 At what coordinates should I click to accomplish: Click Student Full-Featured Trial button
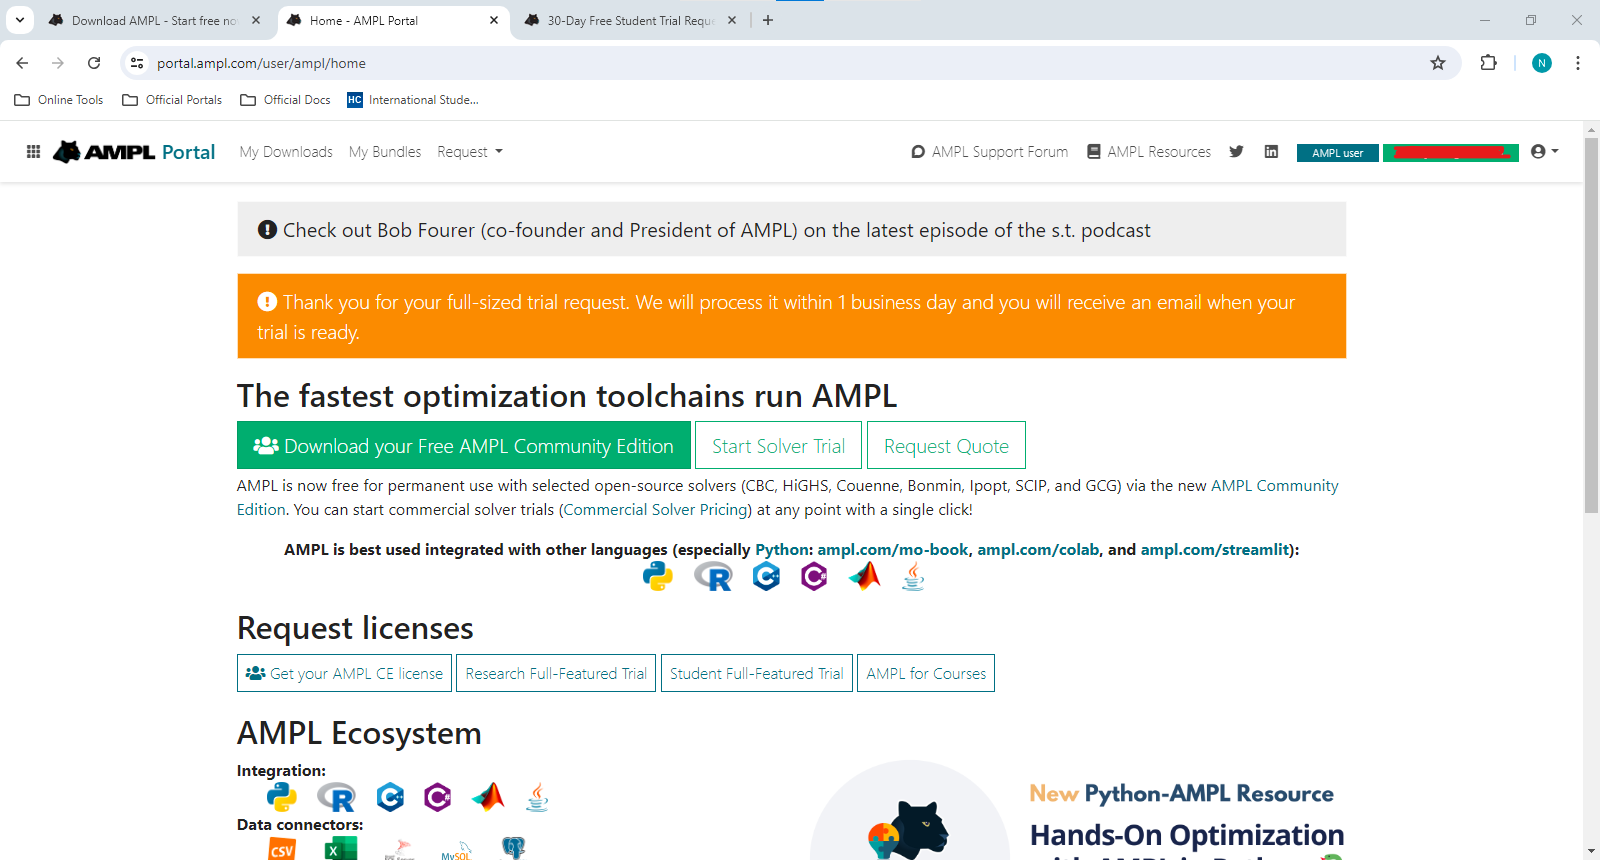(756, 673)
